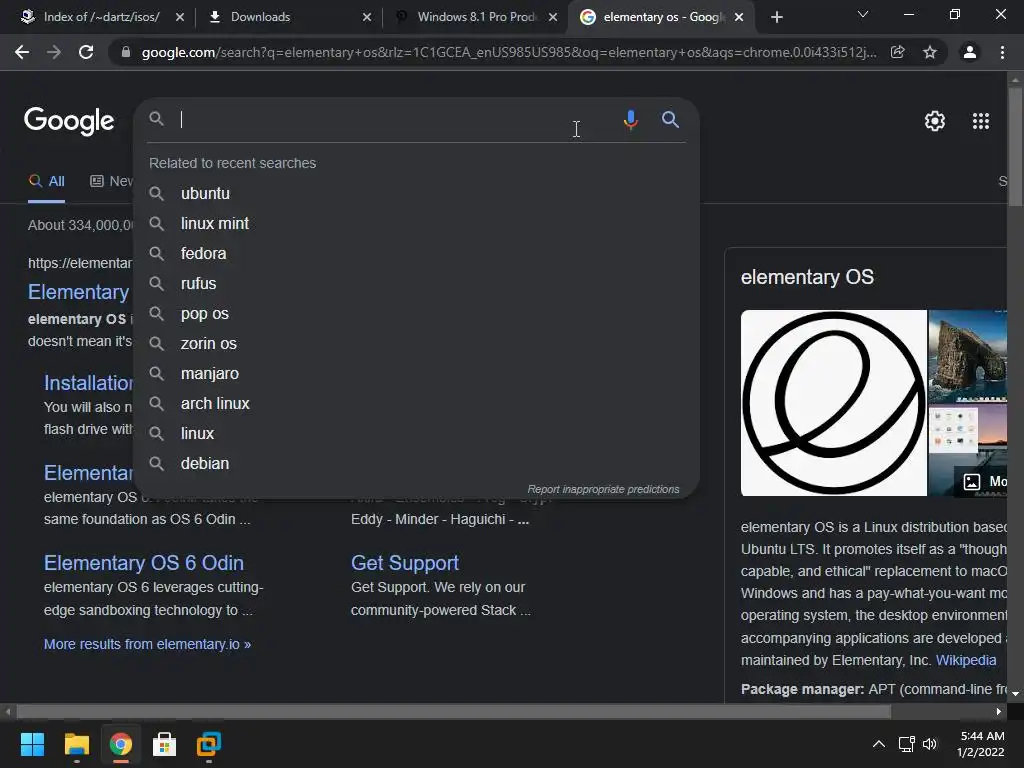Go forward to the next page
1024x768 pixels.
[54, 52]
